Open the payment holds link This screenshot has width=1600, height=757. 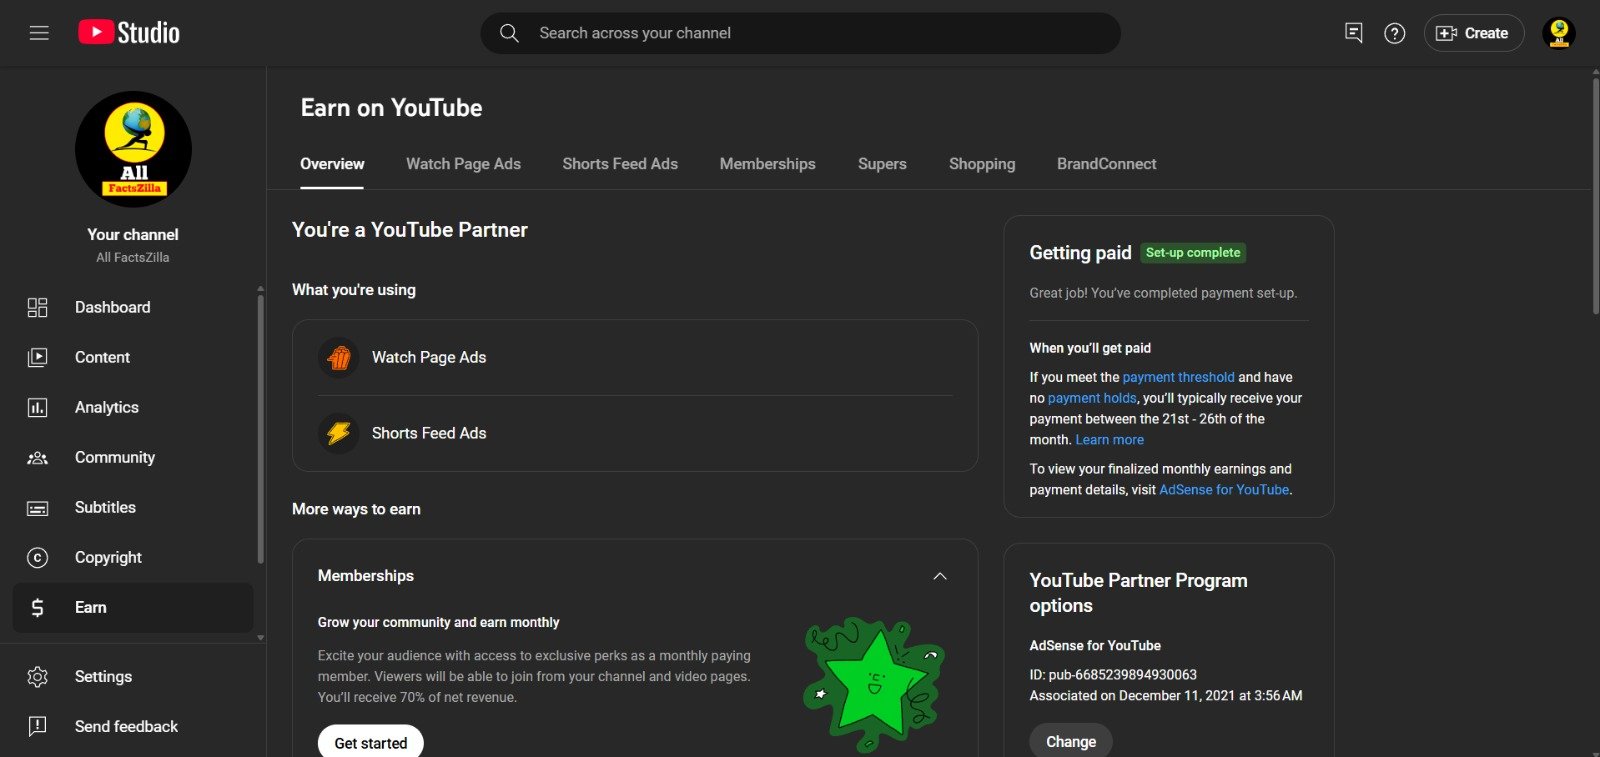[1092, 398]
